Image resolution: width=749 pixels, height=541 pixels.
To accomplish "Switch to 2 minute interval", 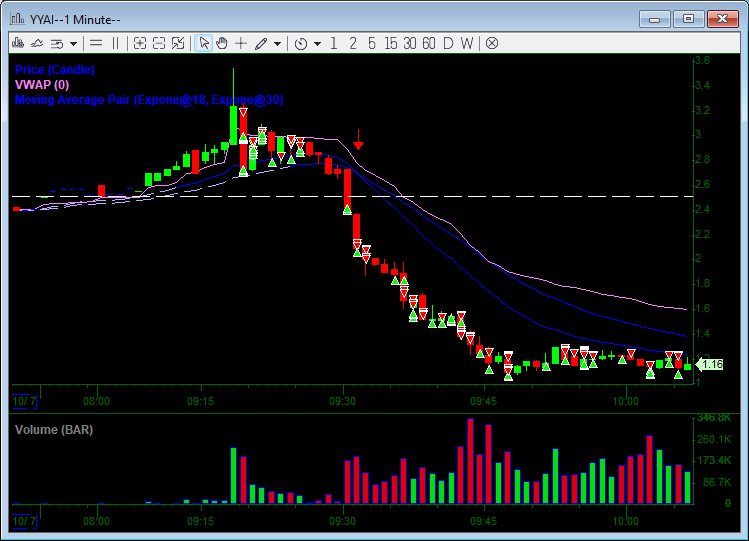I will 353,43.
